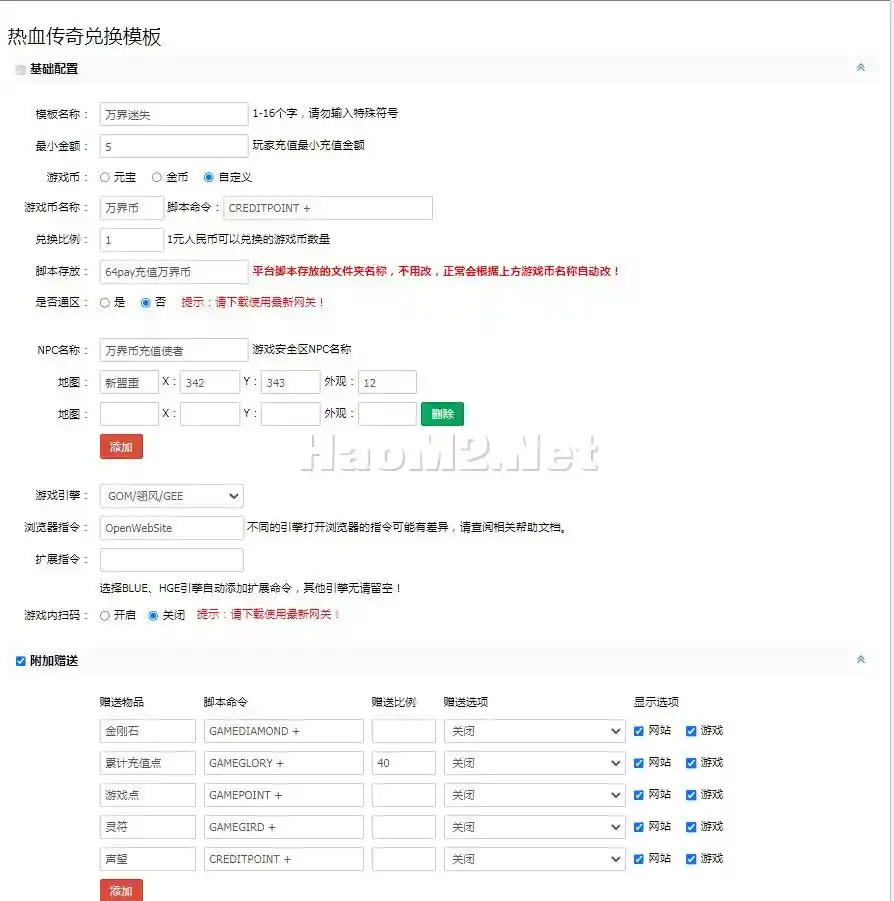The height and width of the screenshot is (901, 894).
Task: Edit script field GAMEGLORY +
Action: click(284, 763)
